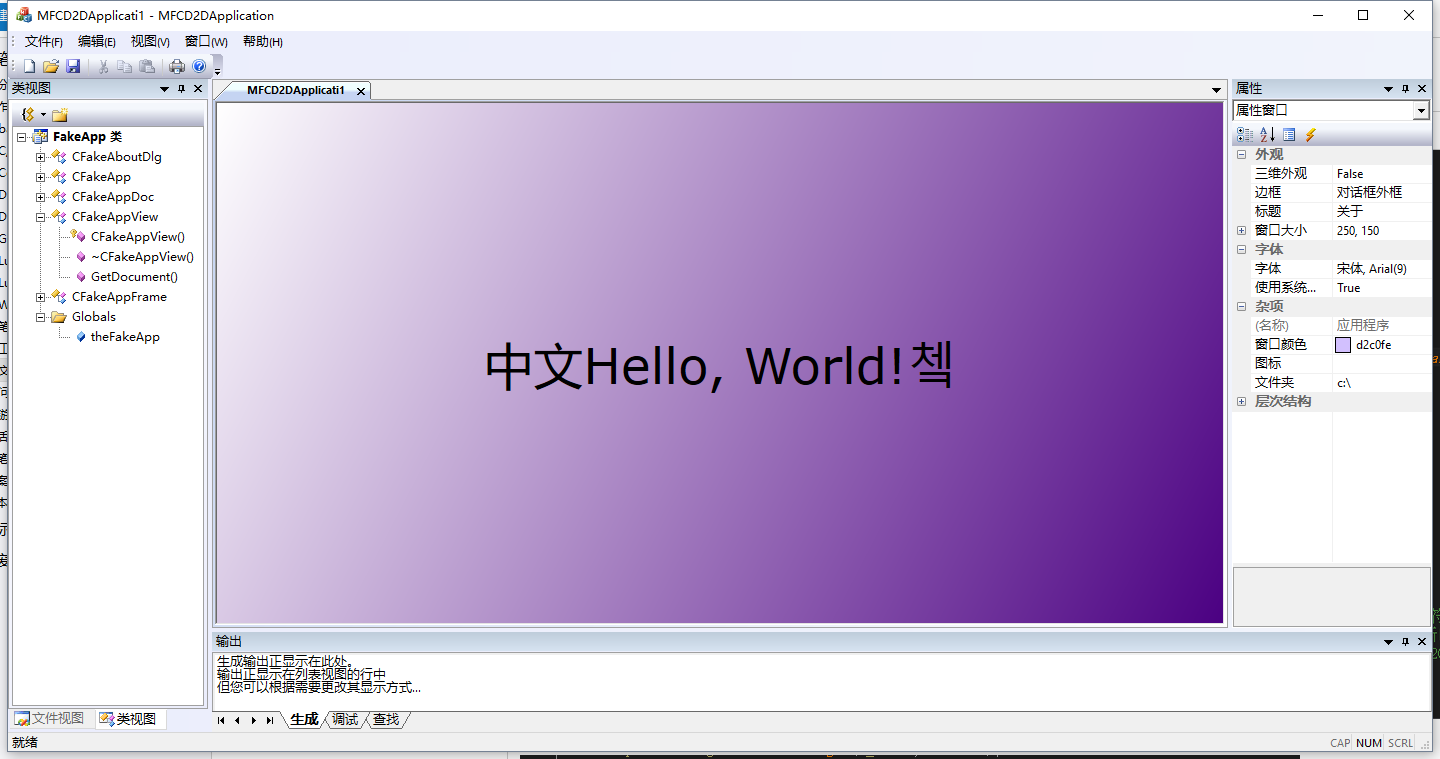Click the 使用系统 True value cell

pyautogui.click(x=1381, y=288)
